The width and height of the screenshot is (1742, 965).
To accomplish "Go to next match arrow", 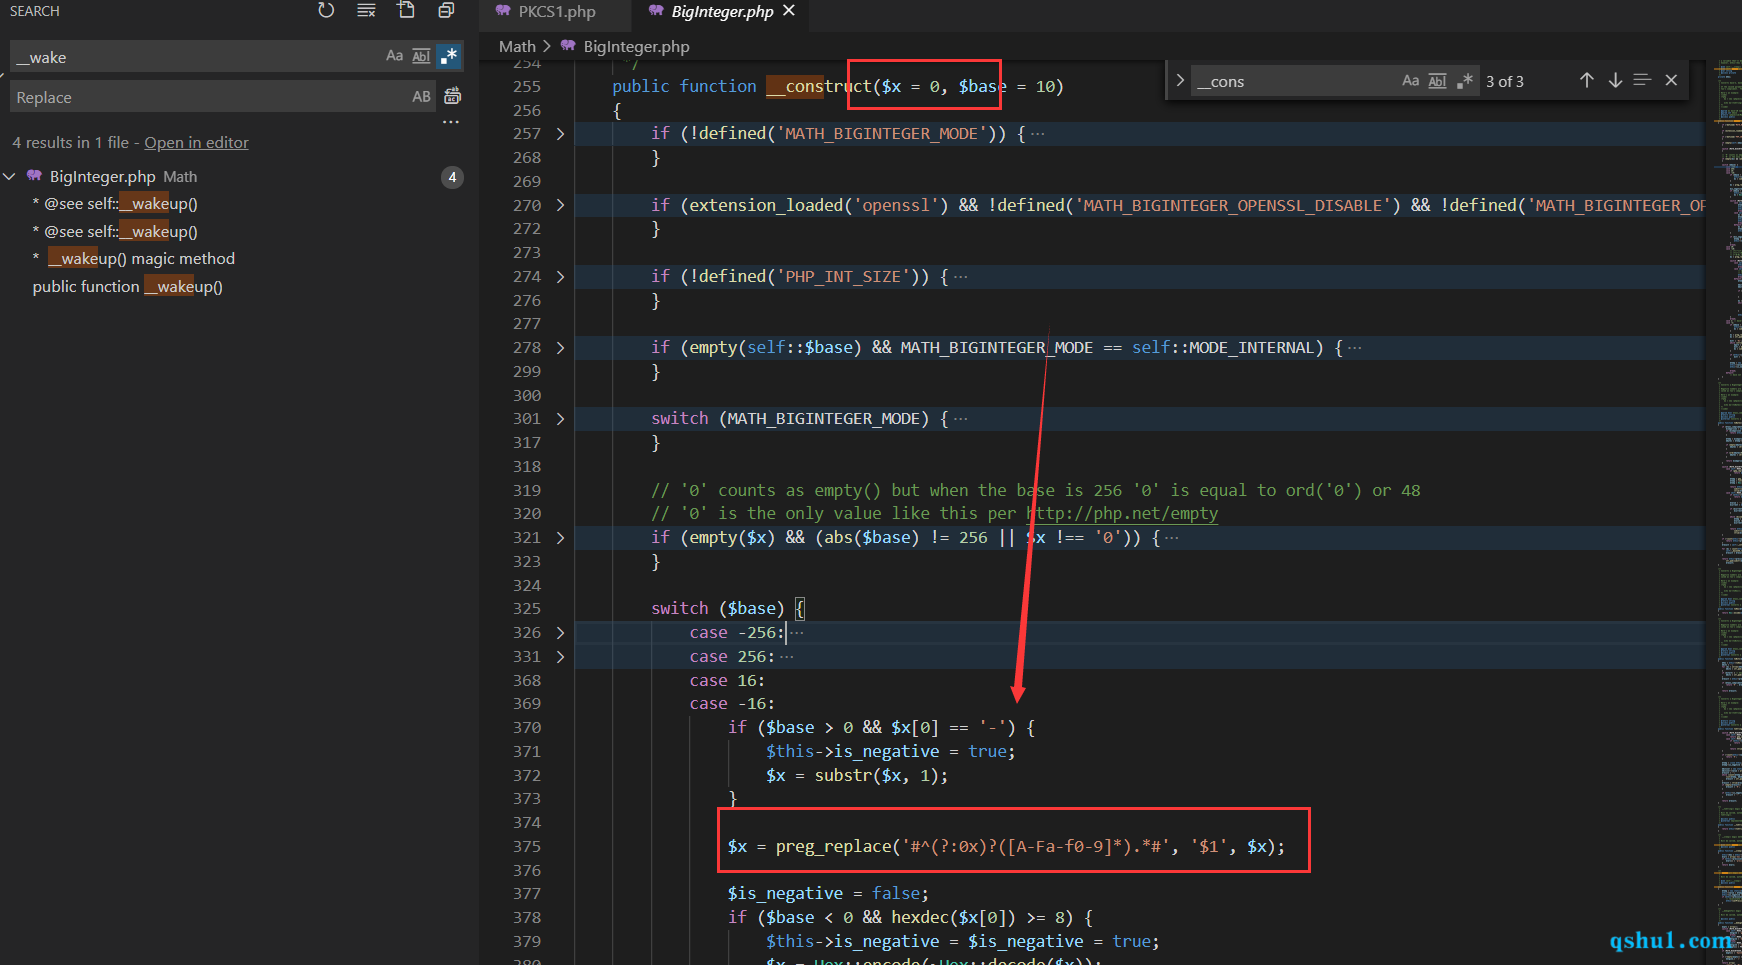I will point(1615,80).
